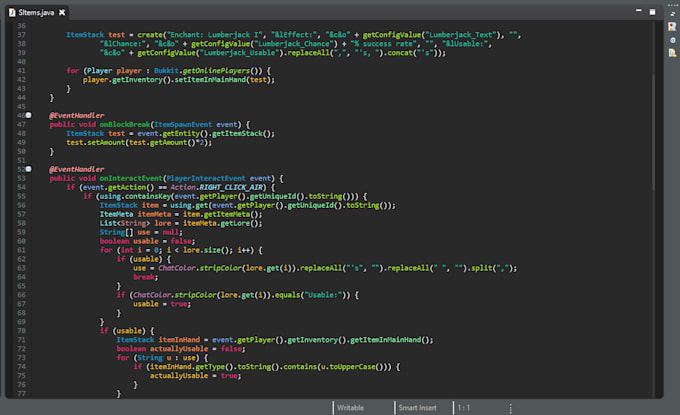This screenshot has height=415, width=680.
Task: Restore the collapsed view from right trim bar
Action: pos(672,12)
